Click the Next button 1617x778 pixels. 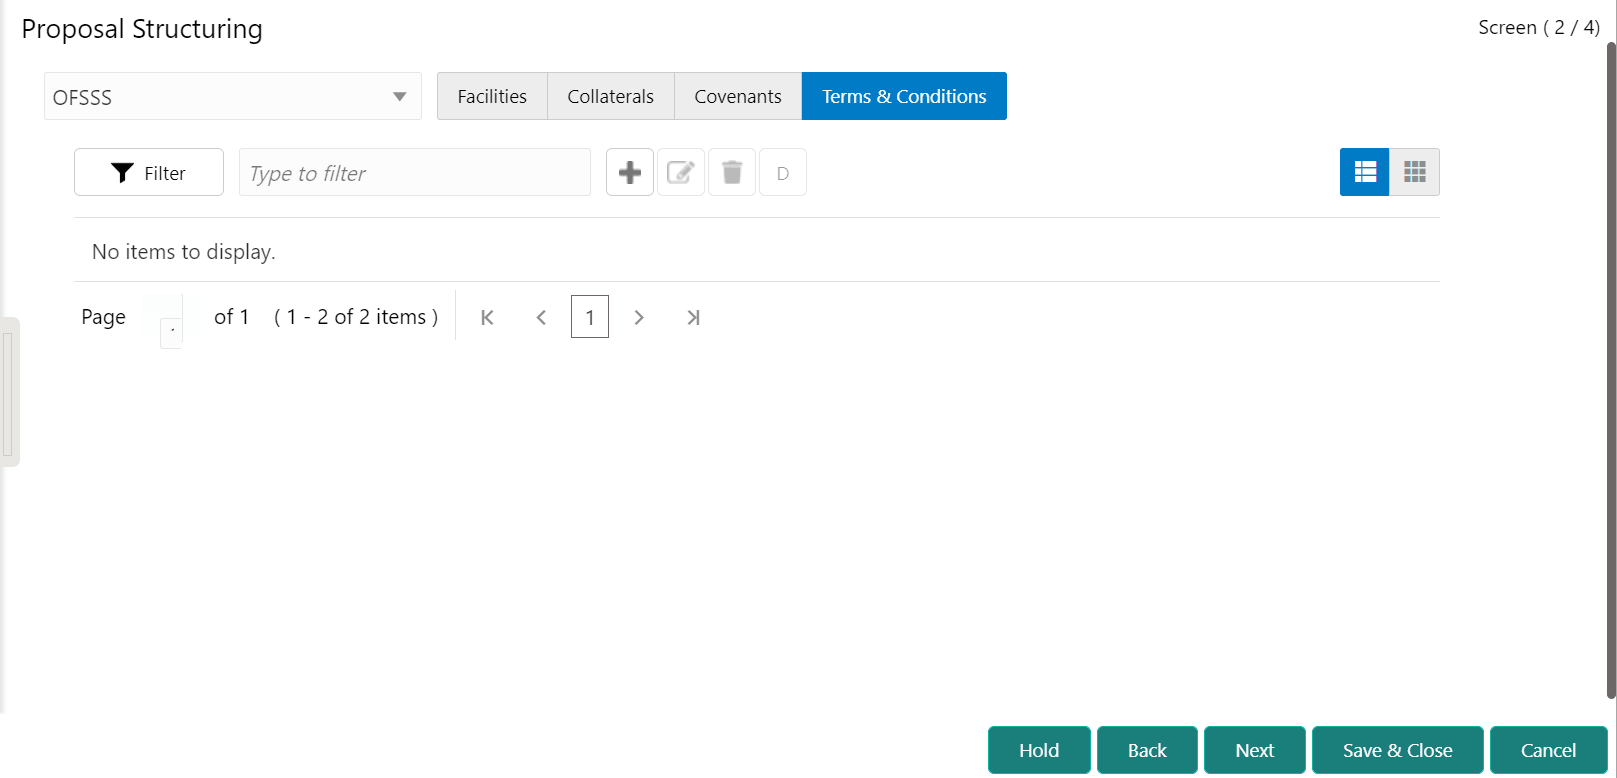click(1255, 750)
